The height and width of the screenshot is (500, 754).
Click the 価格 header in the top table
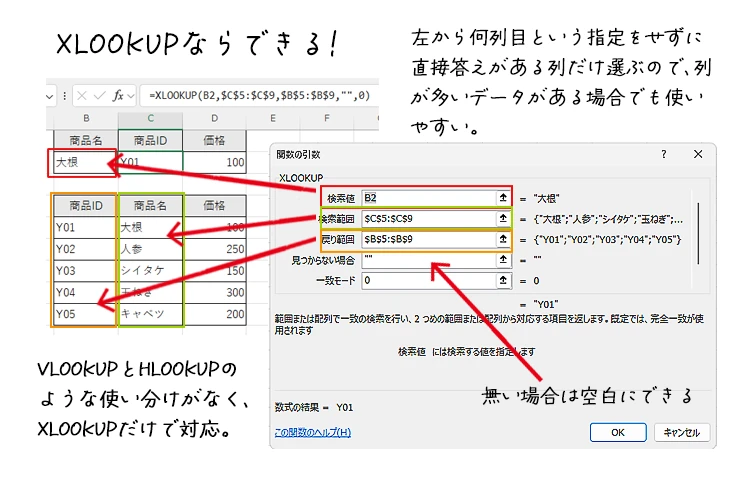pos(214,140)
